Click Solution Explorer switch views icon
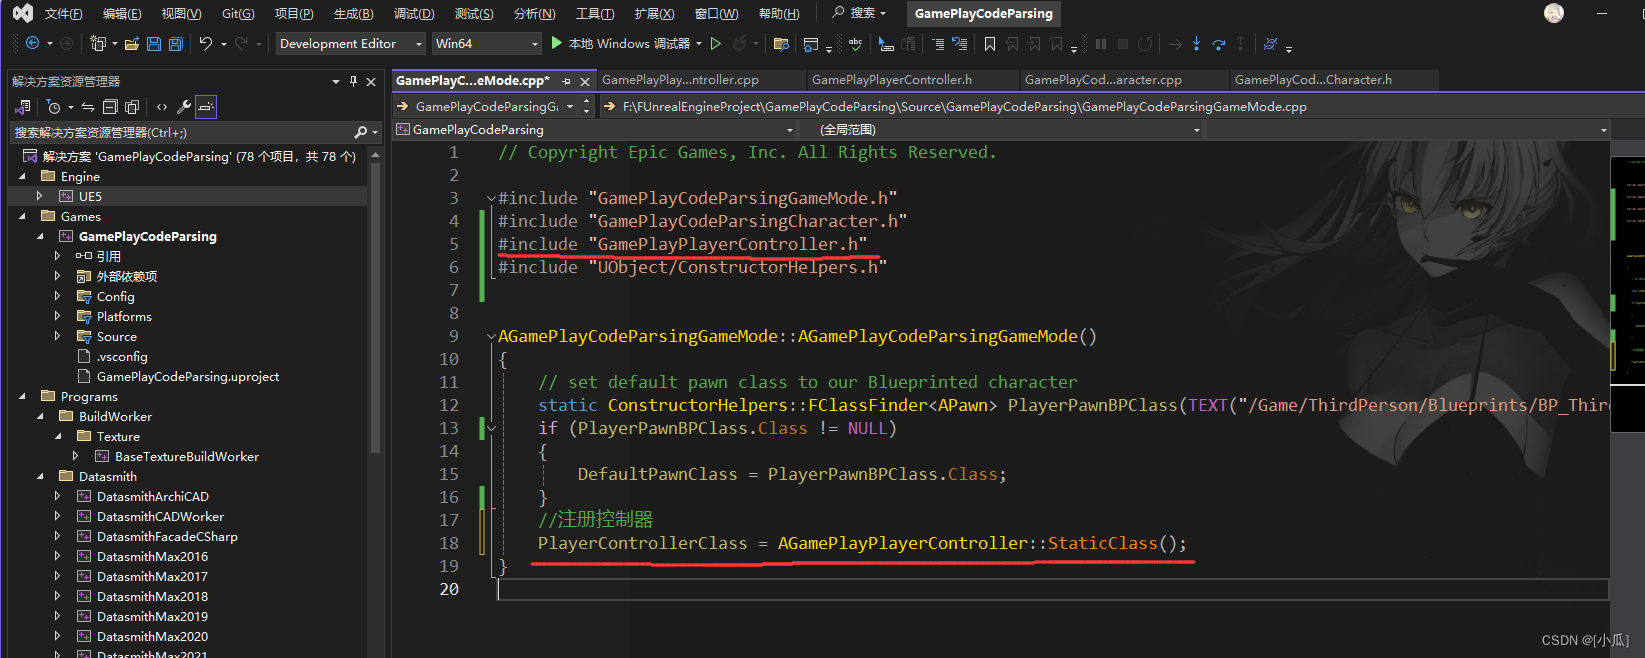This screenshot has width=1645, height=658. 22,107
